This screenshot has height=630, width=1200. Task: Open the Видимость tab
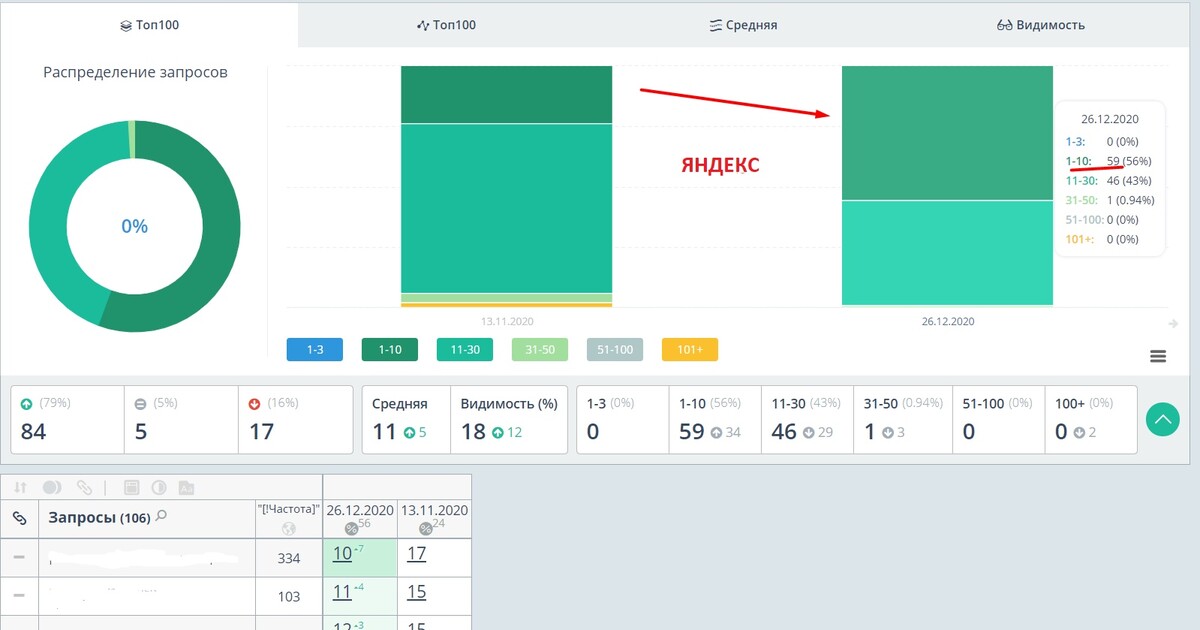(x=1041, y=25)
